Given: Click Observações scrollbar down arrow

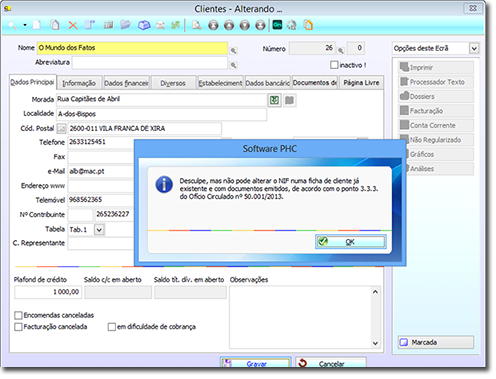Looking at the screenshot, I should [375, 343].
